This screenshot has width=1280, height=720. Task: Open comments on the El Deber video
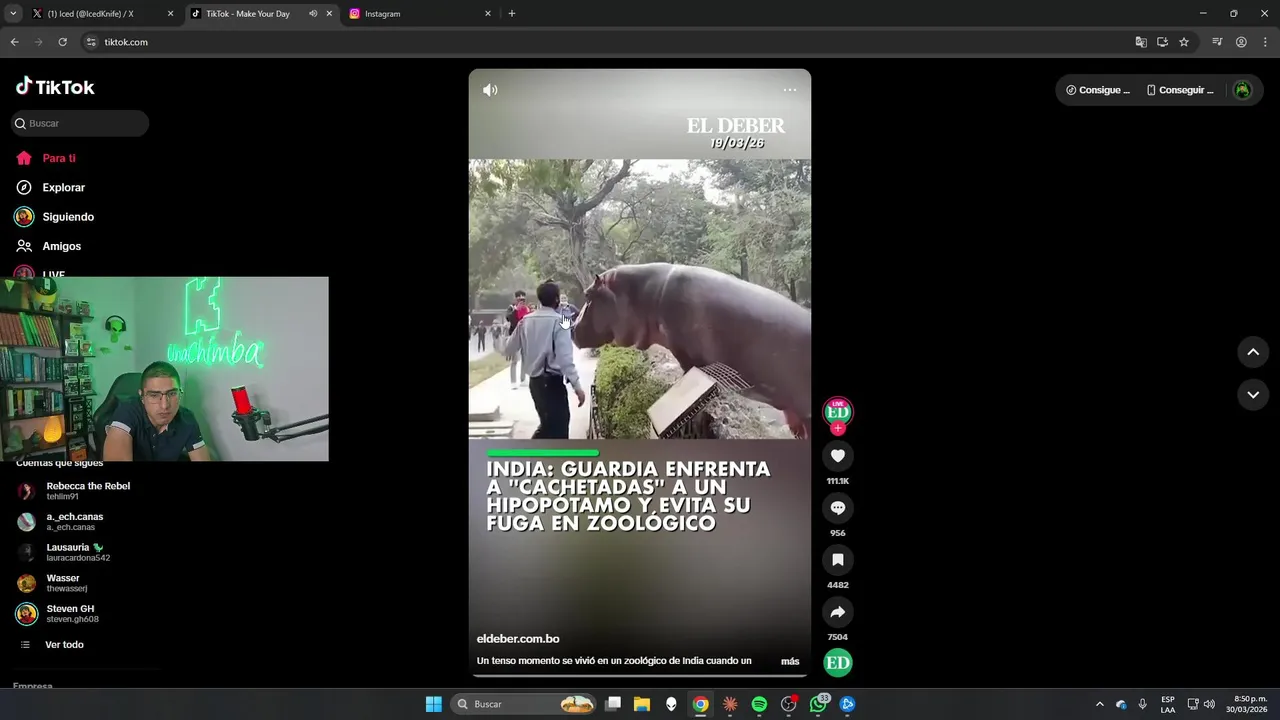coord(838,508)
